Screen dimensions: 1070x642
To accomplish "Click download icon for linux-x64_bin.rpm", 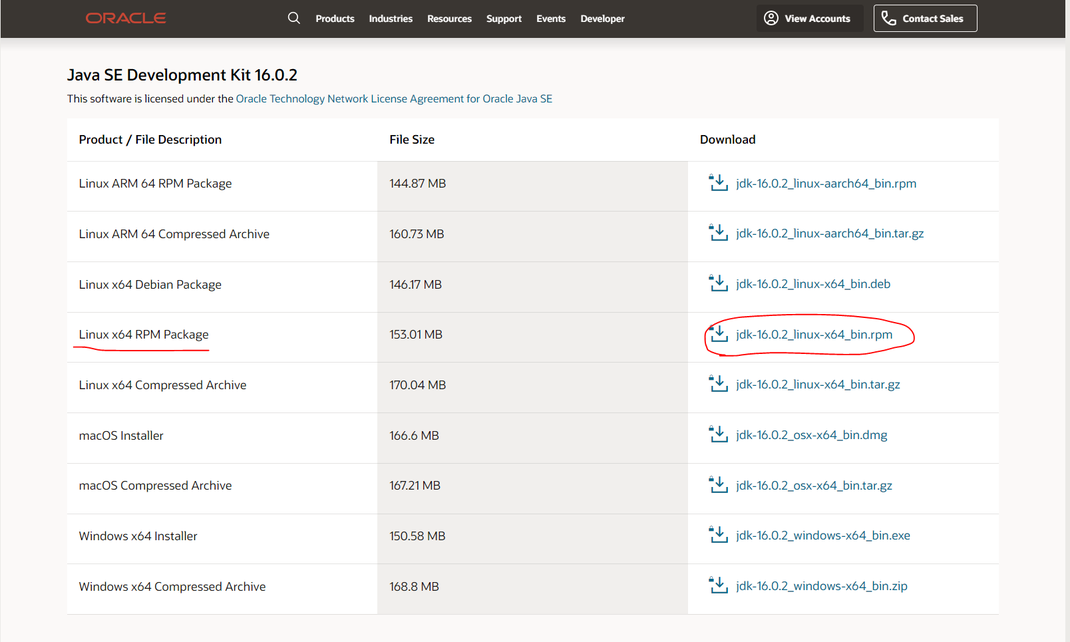I will click(x=719, y=334).
